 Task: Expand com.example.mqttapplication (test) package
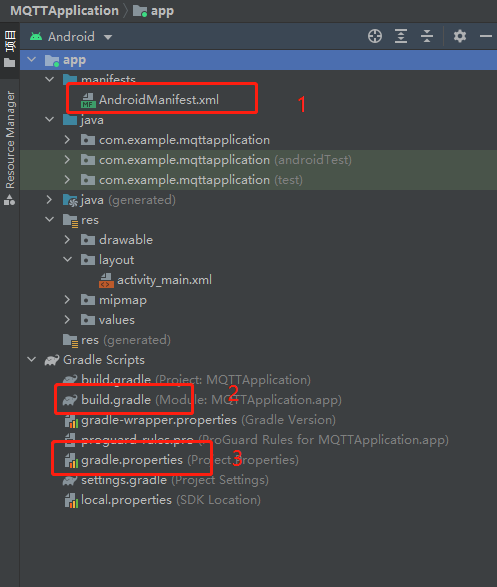(x=67, y=180)
